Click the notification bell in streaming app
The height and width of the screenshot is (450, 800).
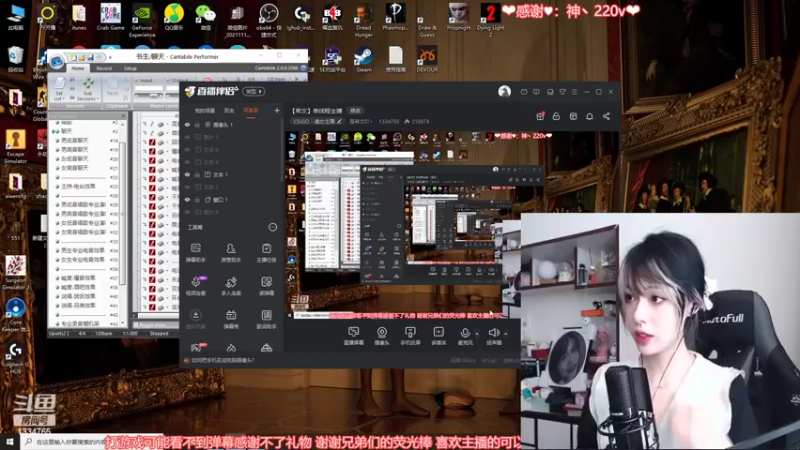589,116
